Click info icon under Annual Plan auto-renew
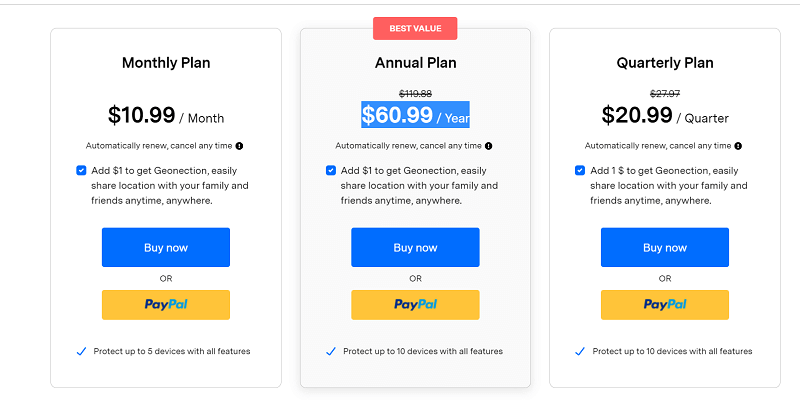Screen dimensions: 800x400 [489, 146]
